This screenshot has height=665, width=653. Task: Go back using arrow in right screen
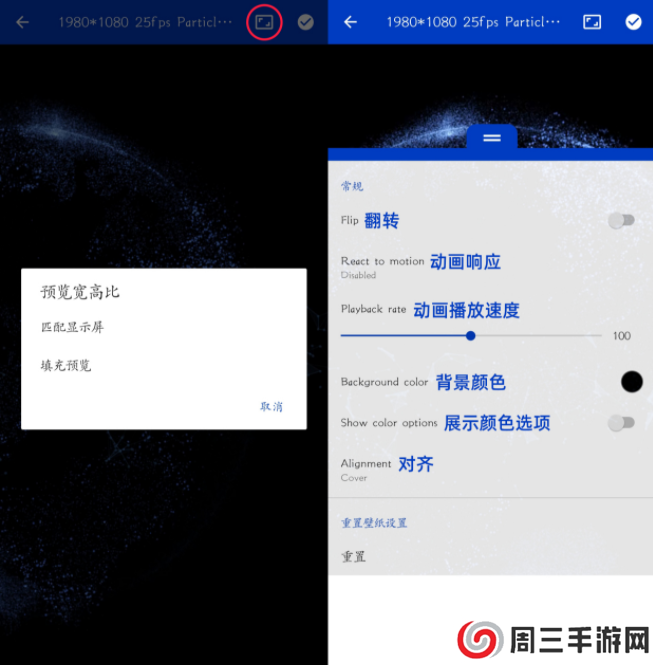click(350, 22)
